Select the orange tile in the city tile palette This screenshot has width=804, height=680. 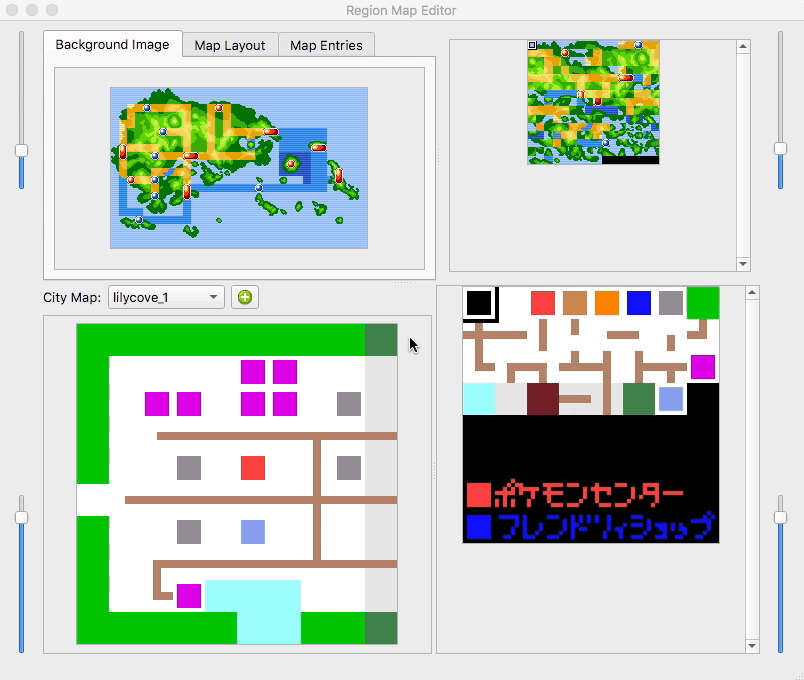607,303
